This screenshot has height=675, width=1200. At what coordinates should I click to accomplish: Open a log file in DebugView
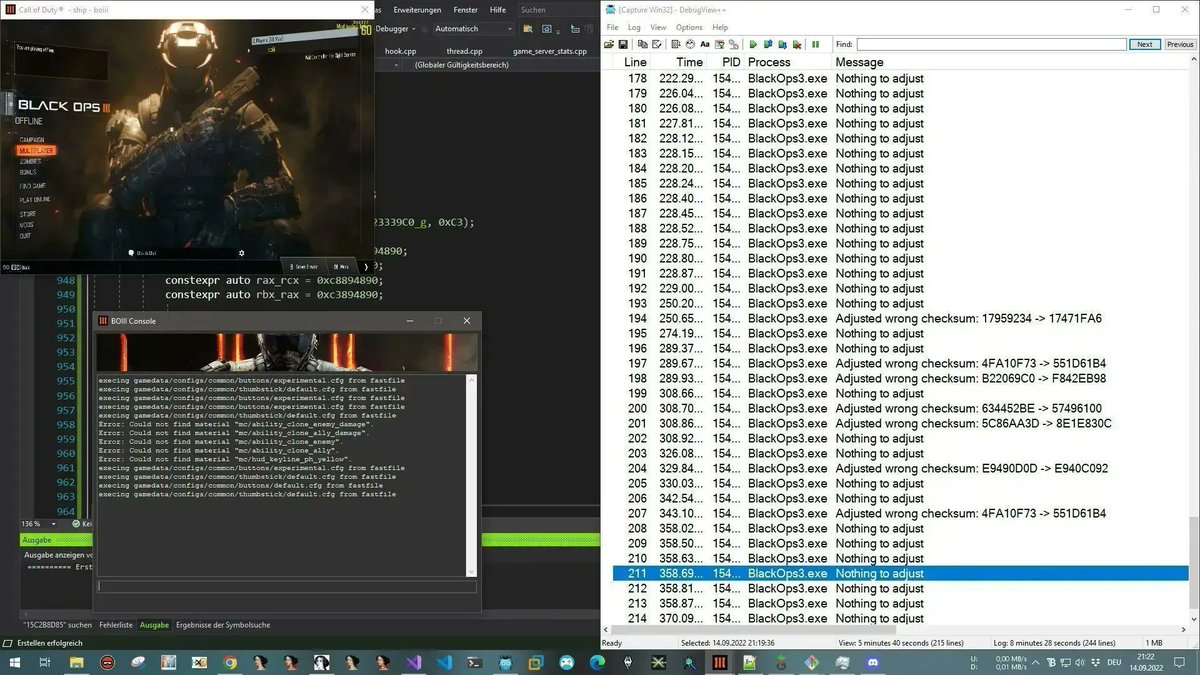pyautogui.click(x=607, y=44)
